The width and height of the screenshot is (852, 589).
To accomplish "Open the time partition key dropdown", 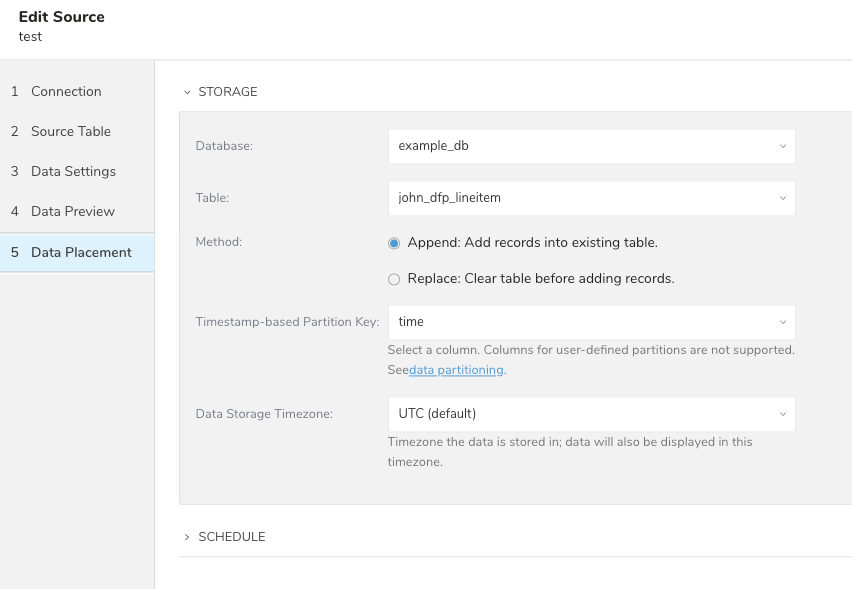I will (580, 322).
